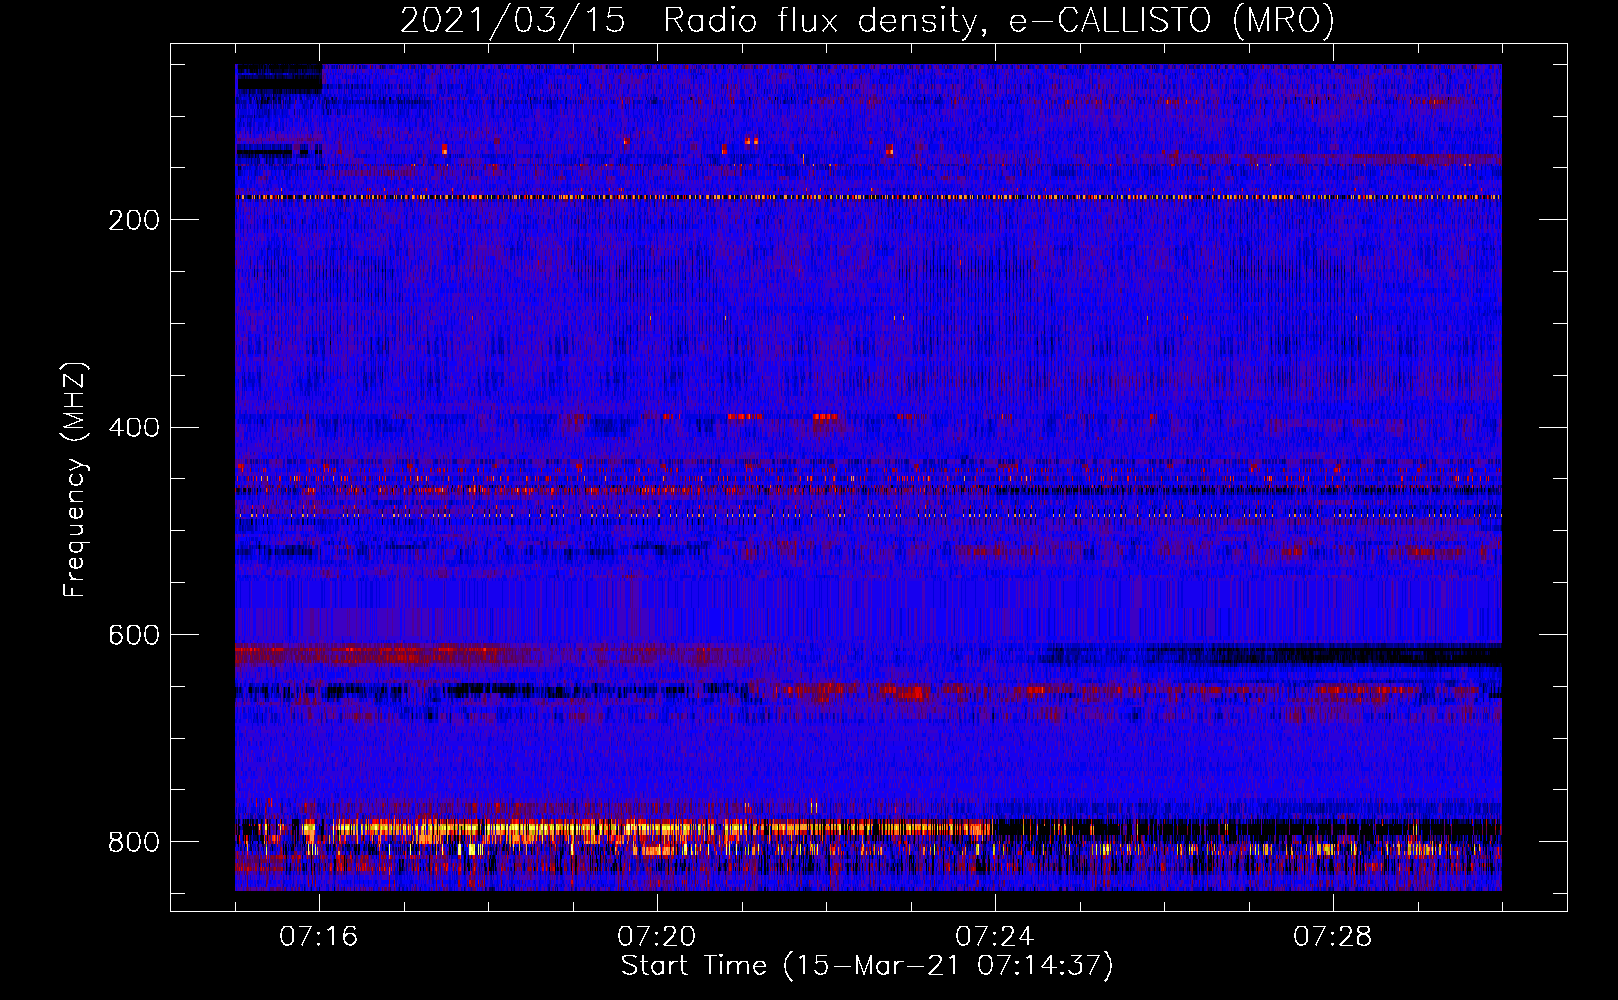1618x1000 pixels.
Task: Select the "Start Time (15-Mar-21 07:14:37)" axis label
Action: click(x=867, y=966)
